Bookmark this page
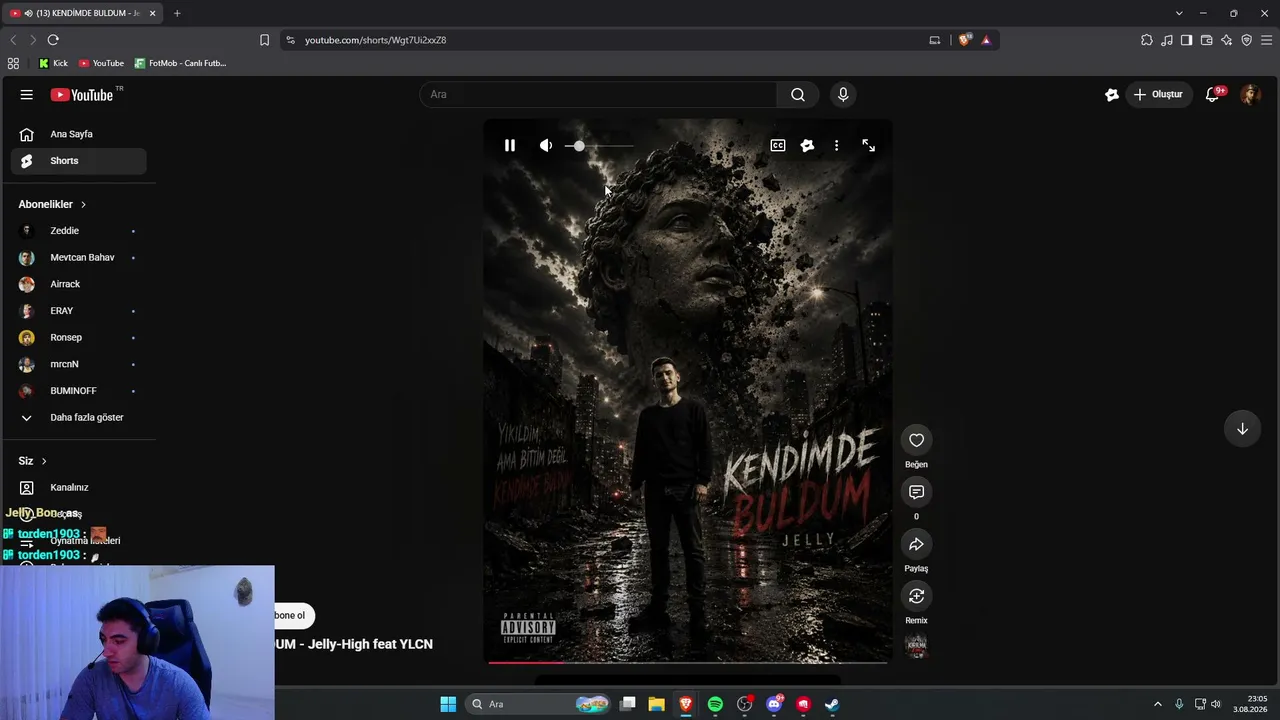 pyautogui.click(x=264, y=40)
